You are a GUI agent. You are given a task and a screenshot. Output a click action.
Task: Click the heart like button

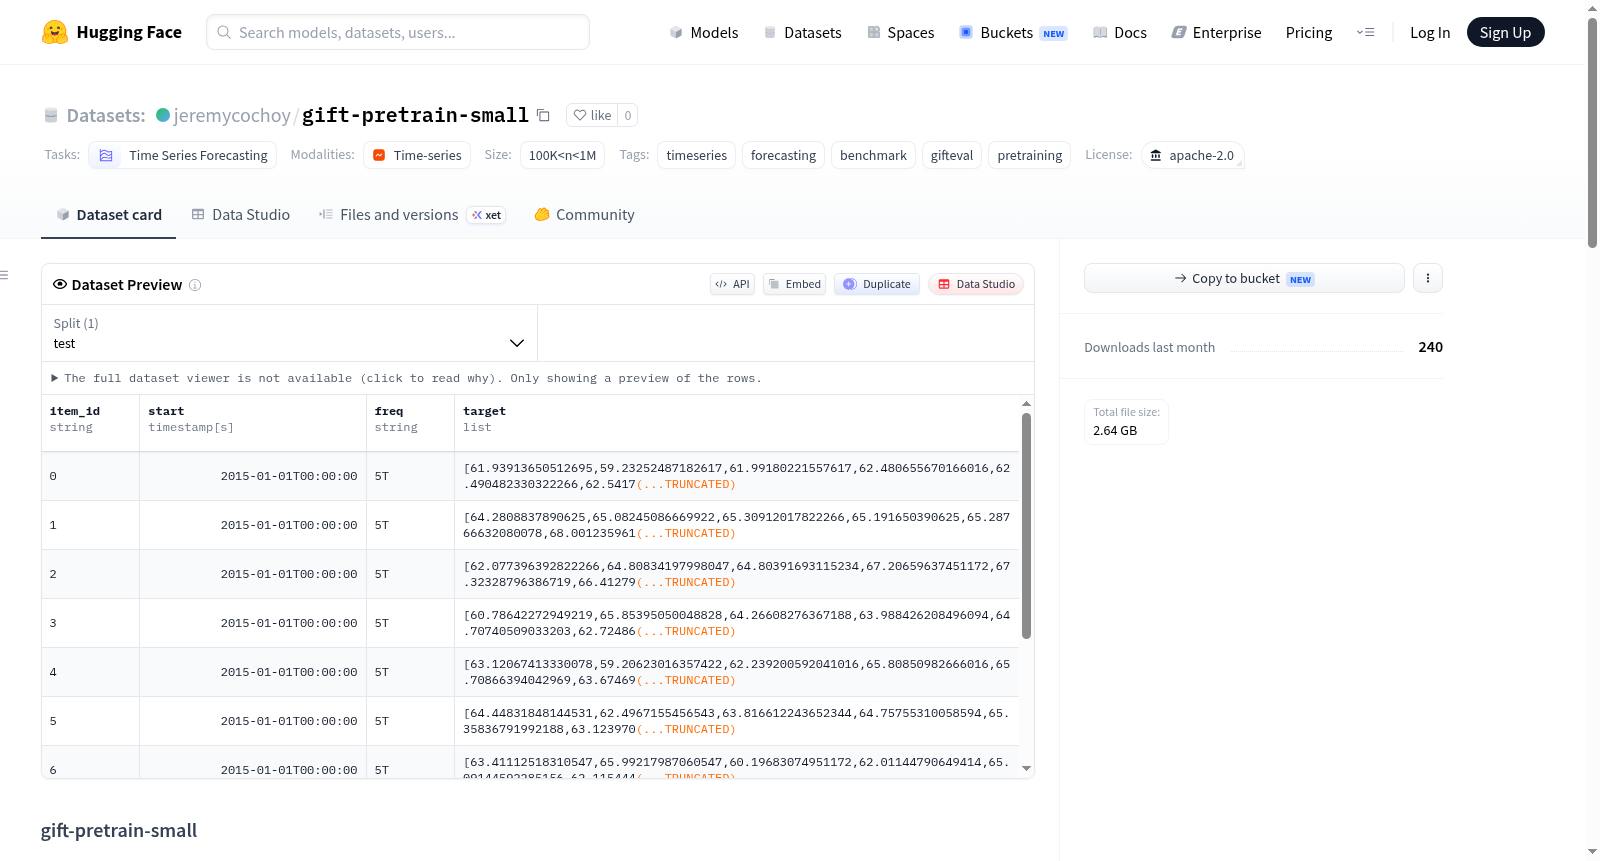pos(592,115)
